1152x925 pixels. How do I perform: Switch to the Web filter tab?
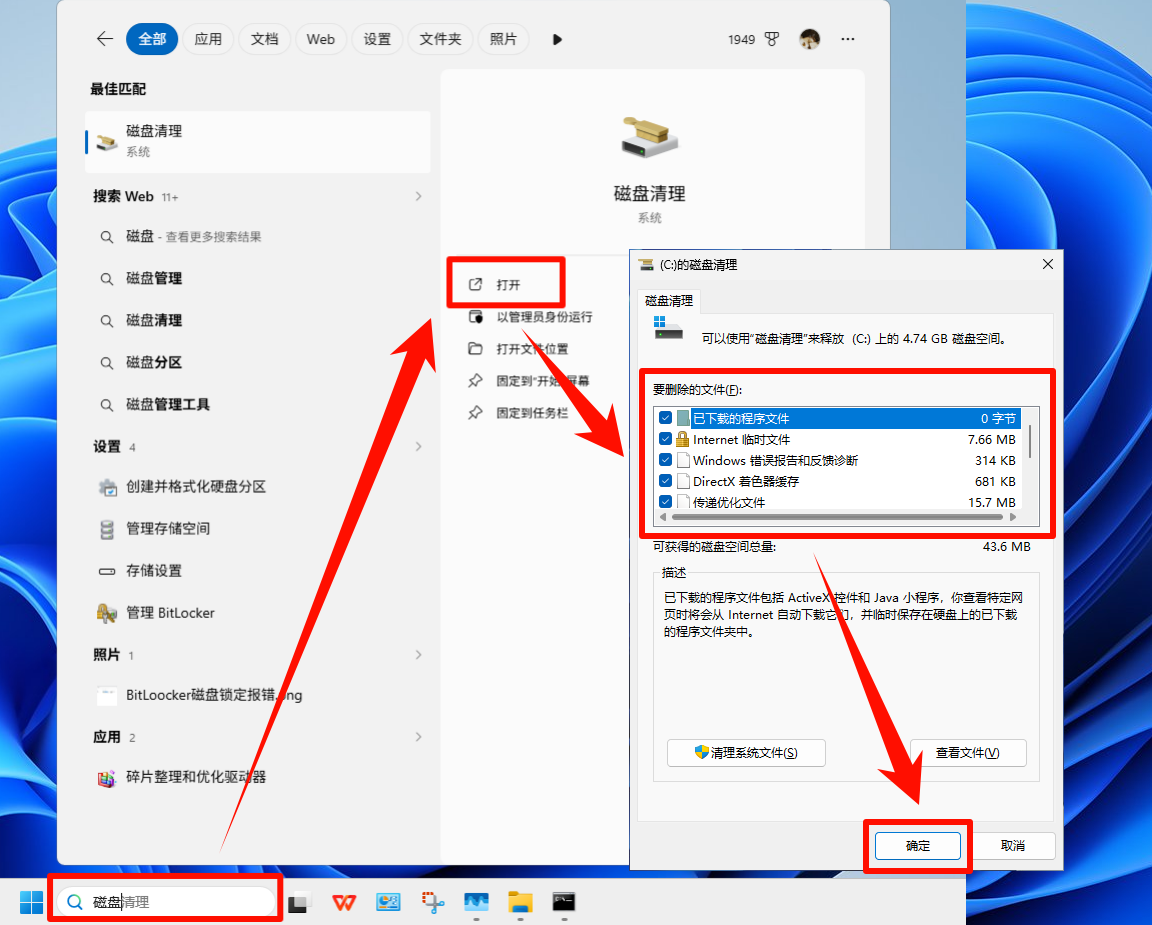[320, 39]
